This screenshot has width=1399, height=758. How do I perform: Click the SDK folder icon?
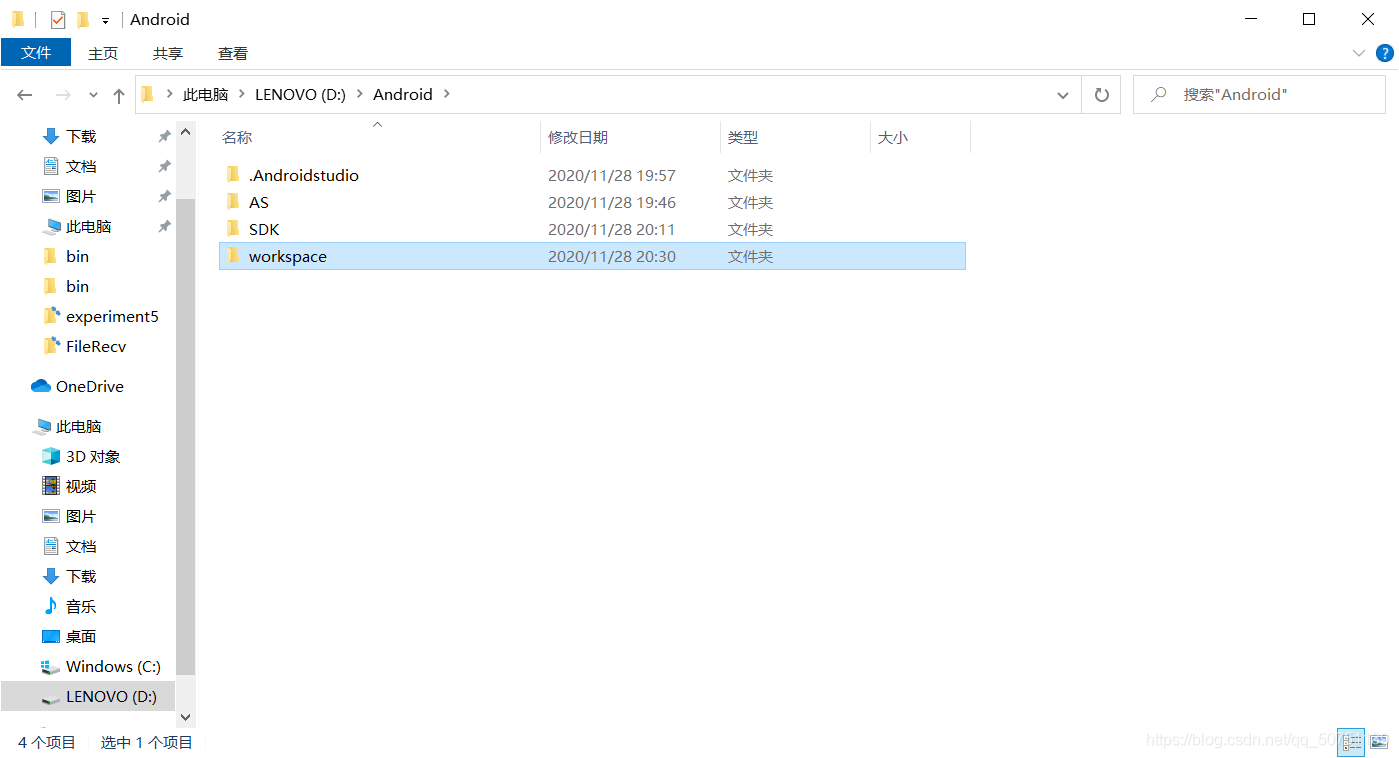[x=233, y=229]
